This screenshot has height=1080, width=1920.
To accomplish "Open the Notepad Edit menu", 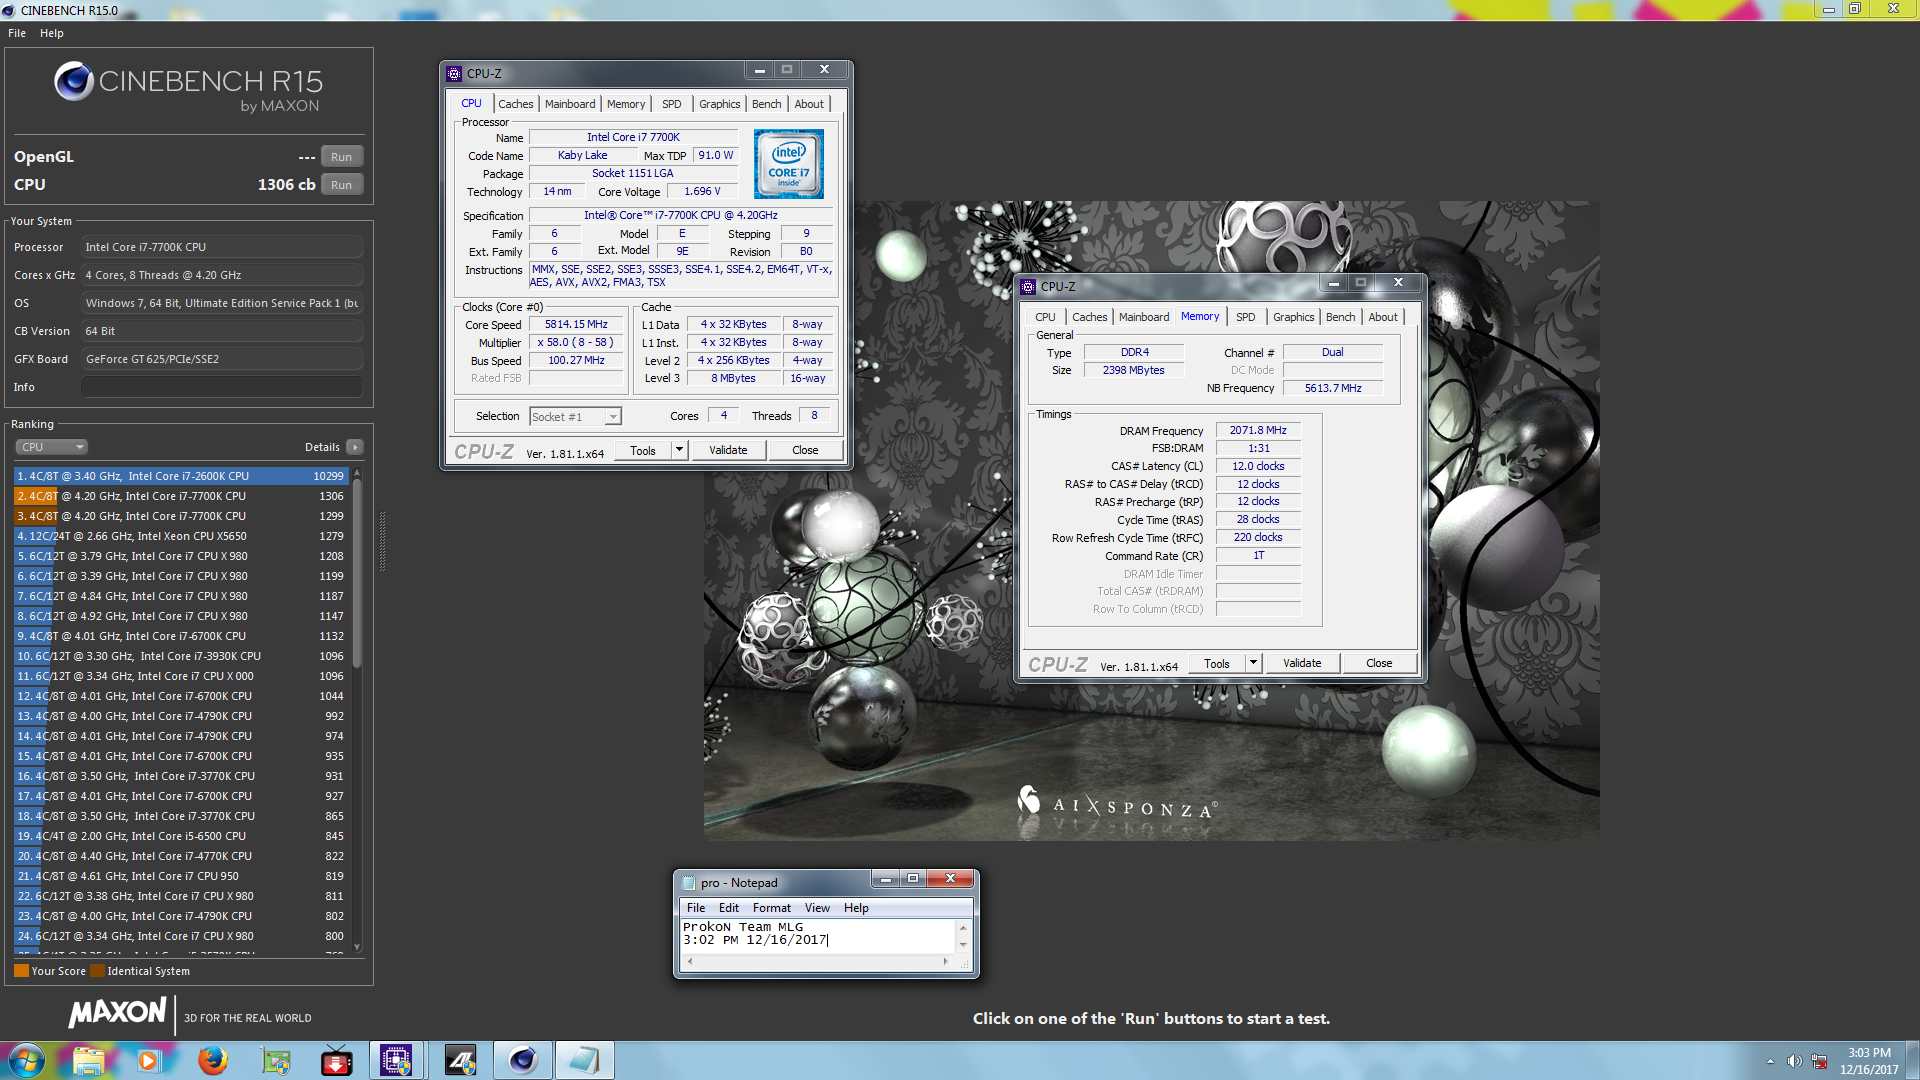I will click(x=729, y=908).
